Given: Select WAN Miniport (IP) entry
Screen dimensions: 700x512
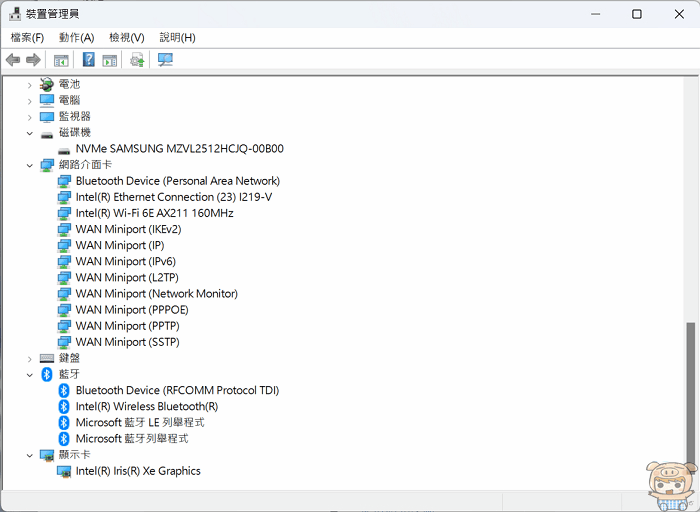Looking at the screenshot, I should [x=120, y=246].
